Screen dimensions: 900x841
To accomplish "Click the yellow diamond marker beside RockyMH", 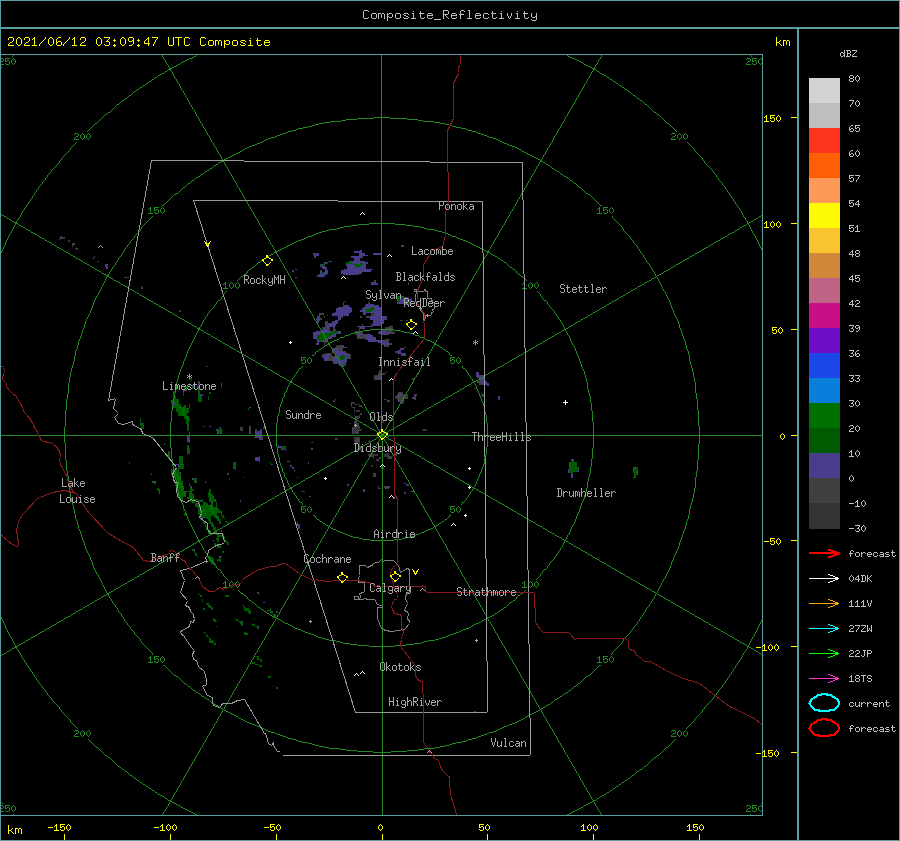I will [267, 261].
